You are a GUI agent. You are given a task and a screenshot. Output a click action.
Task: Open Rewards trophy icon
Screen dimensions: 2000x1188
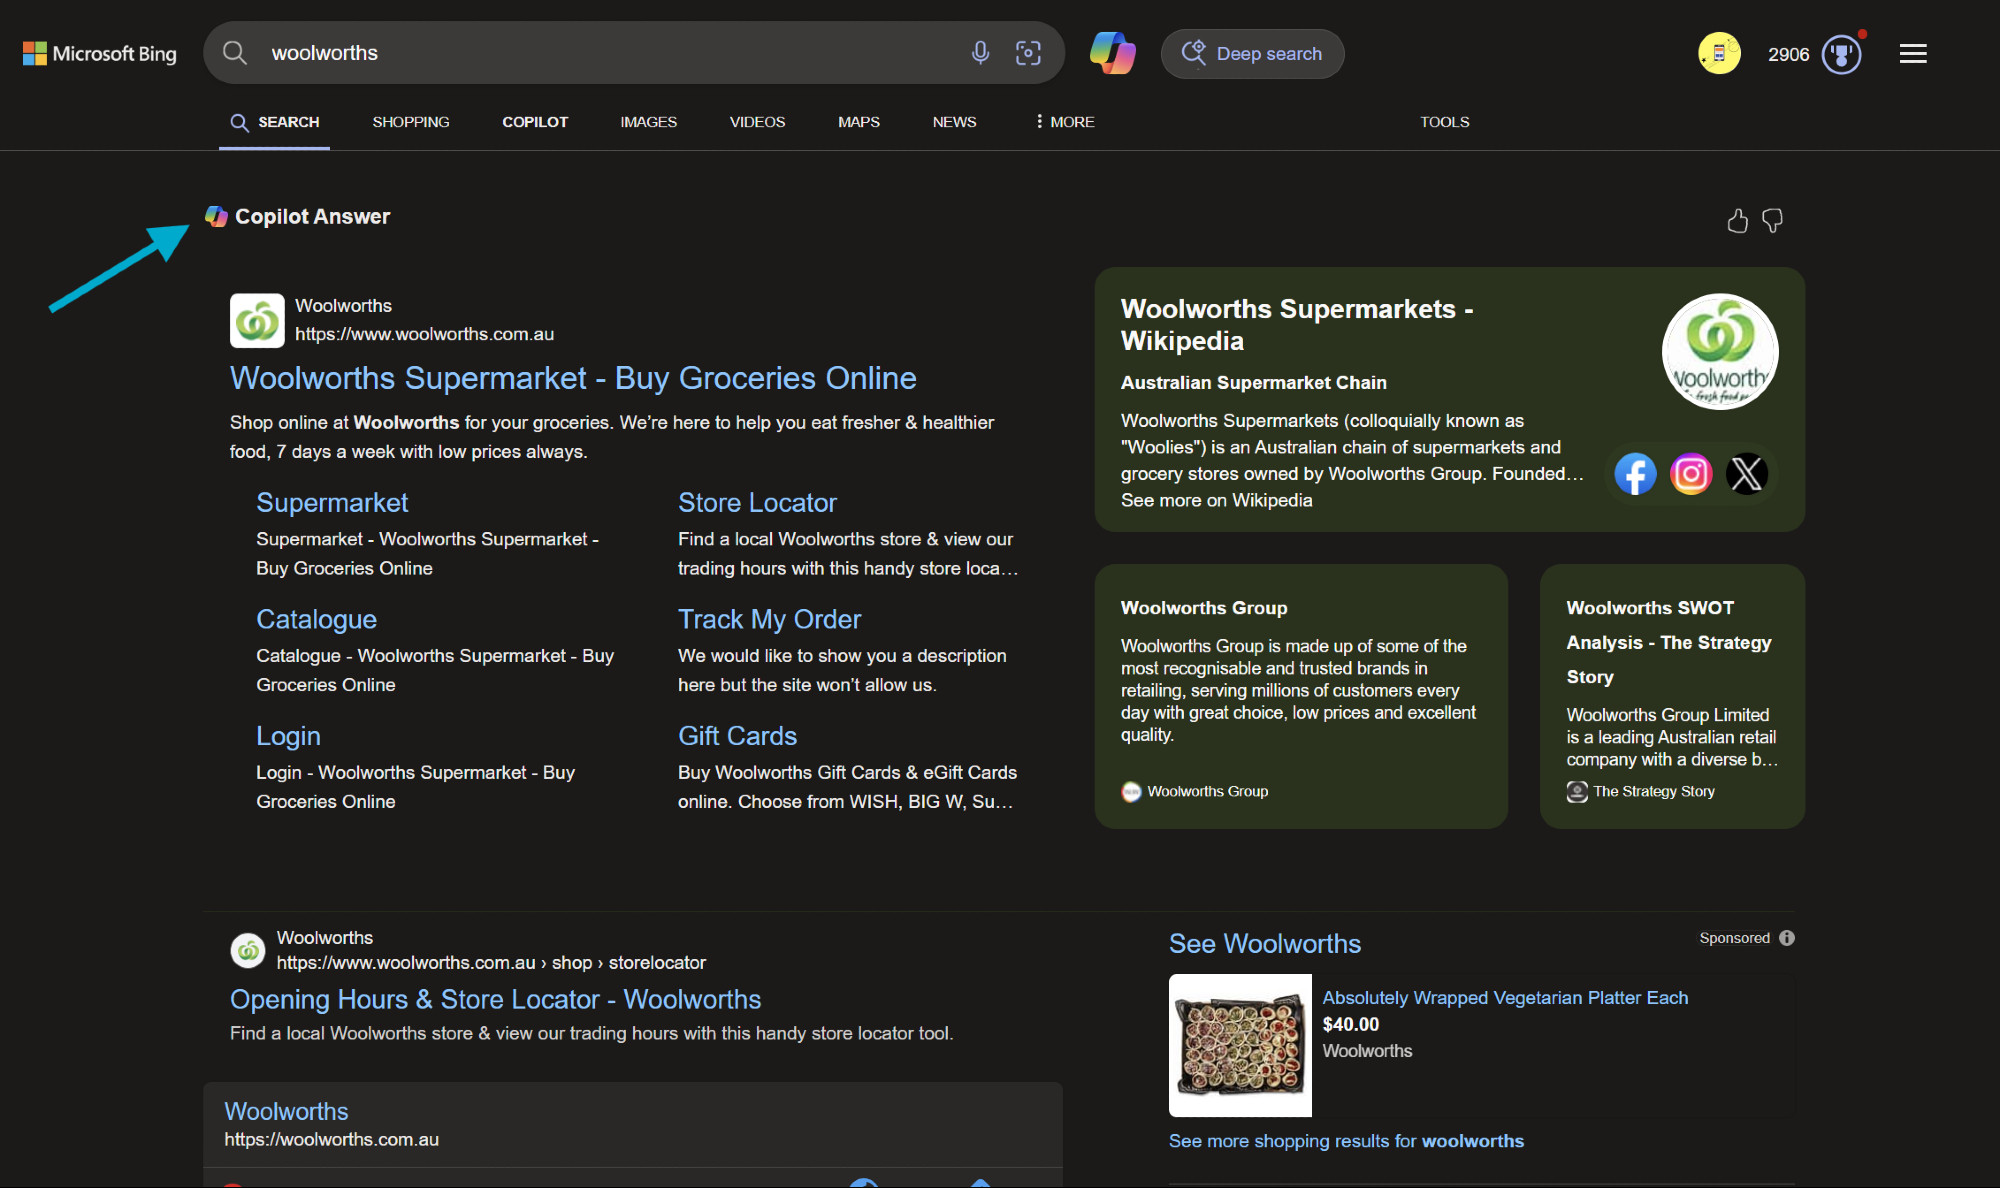click(1842, 53)
